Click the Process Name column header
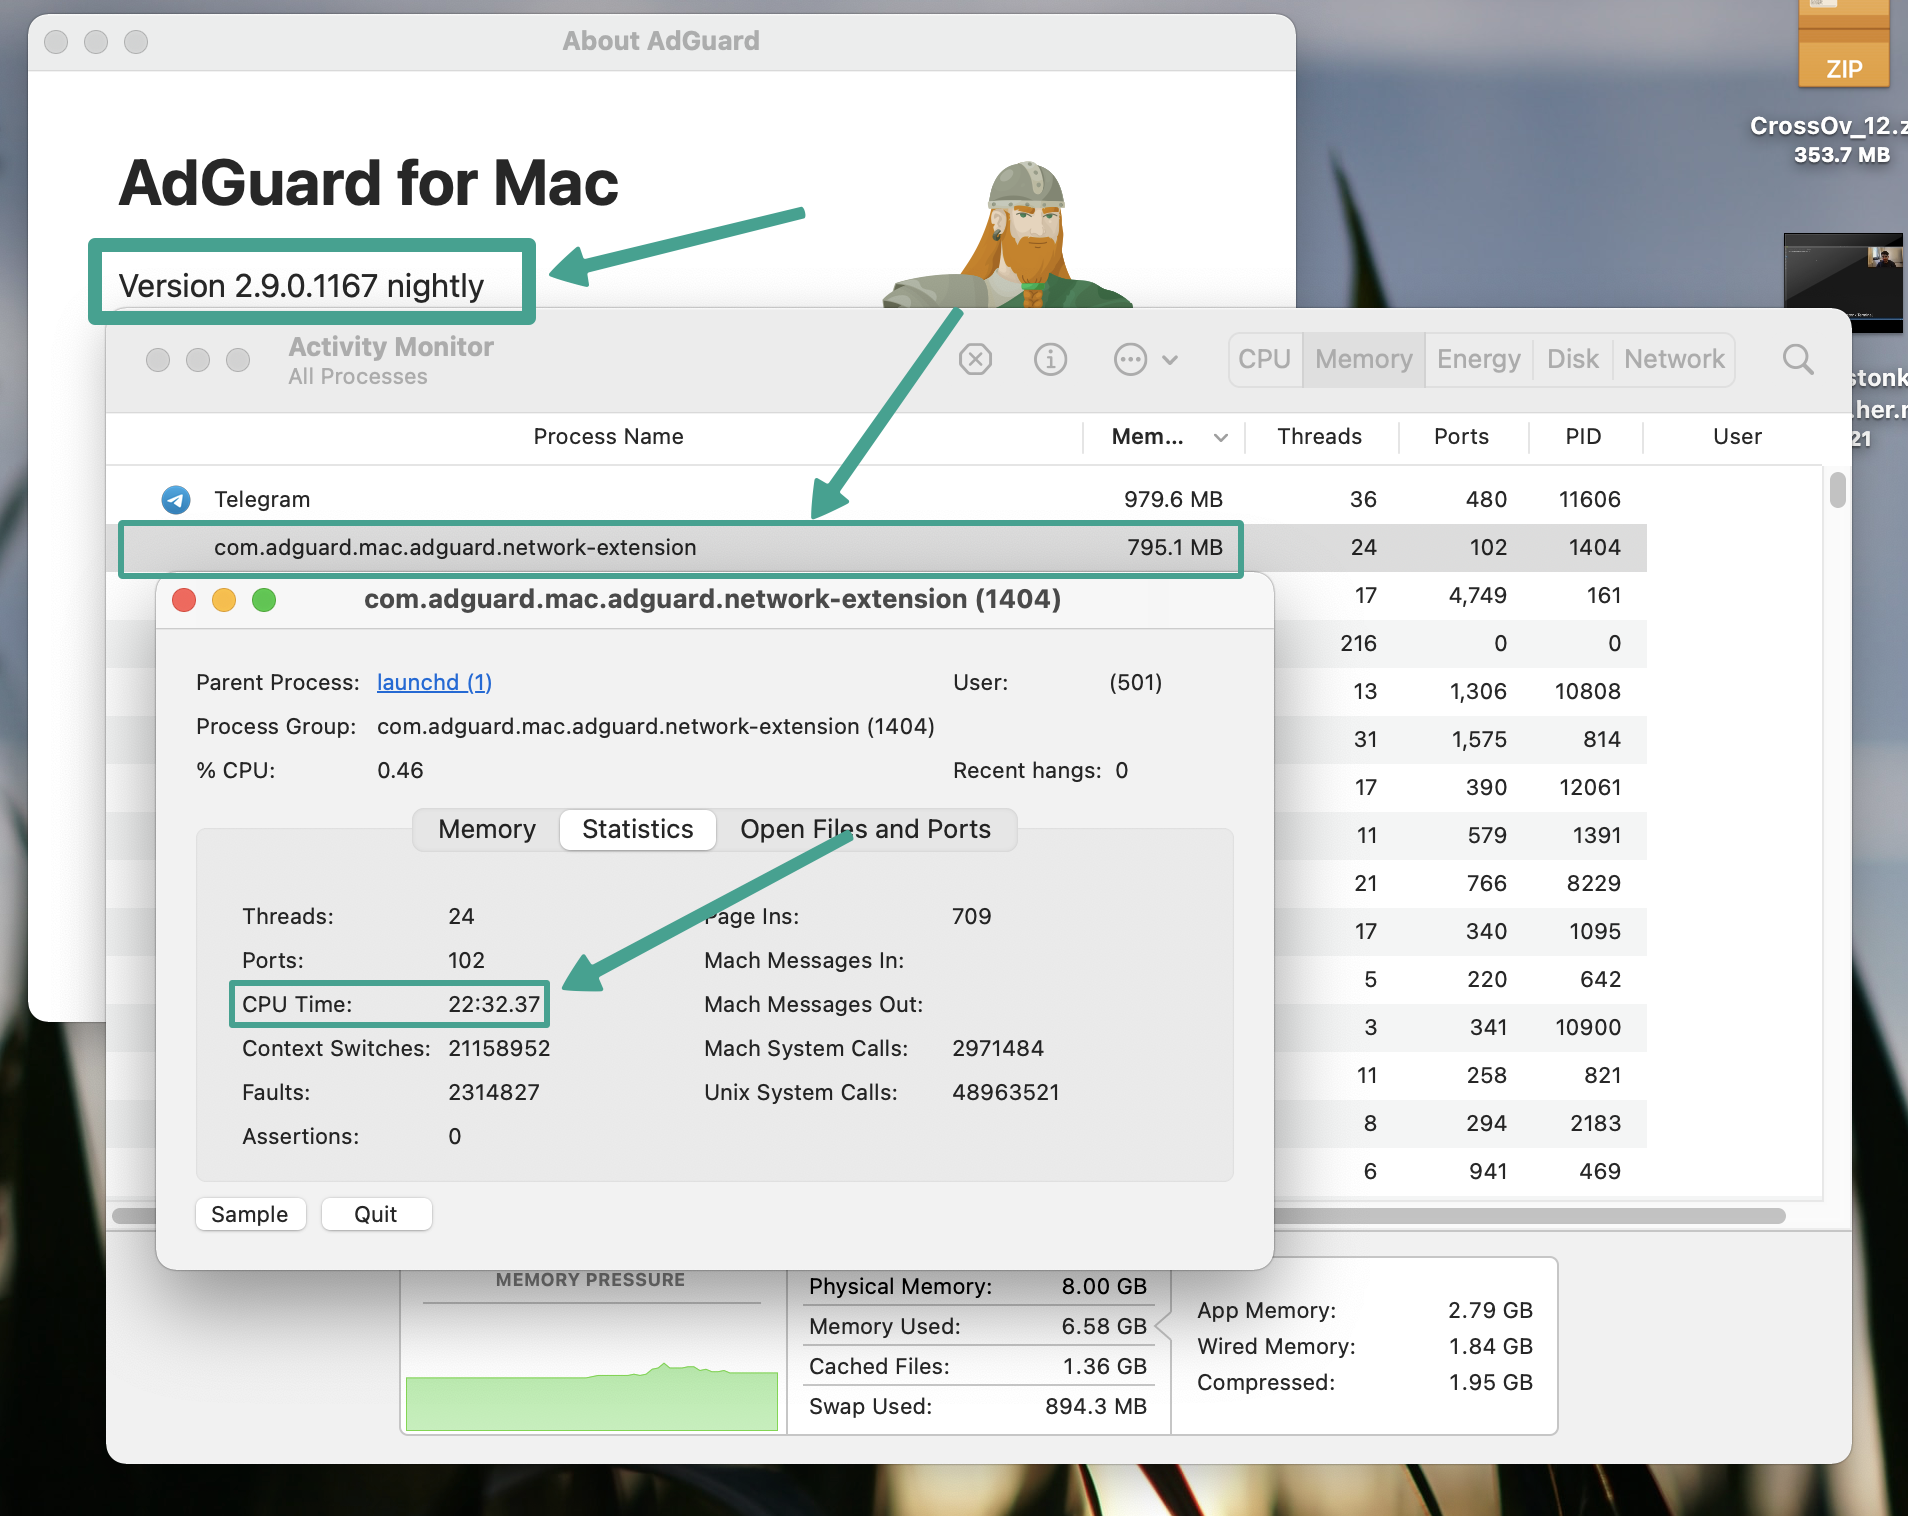The image size is (1908, 1516). 608,436
